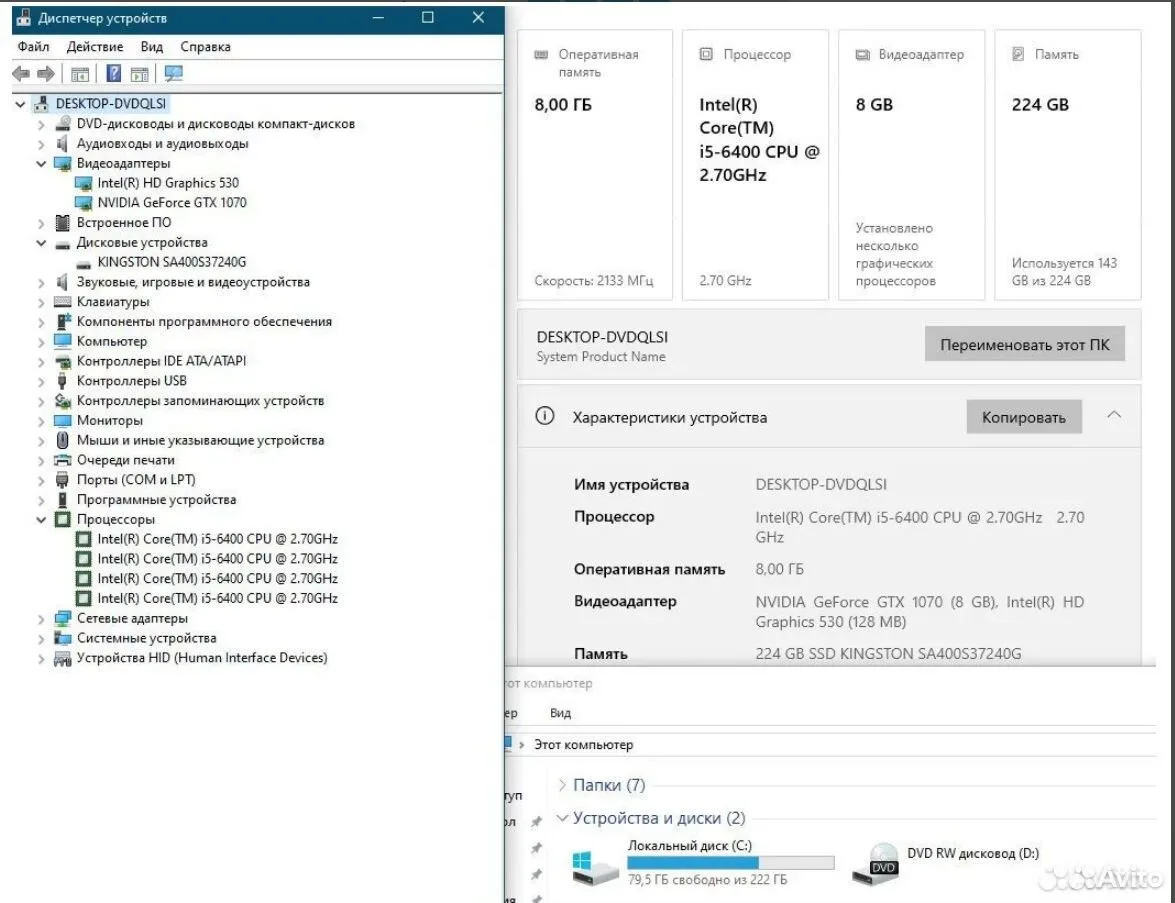Viewport: 1175px width, 903px height.
Task: Click the Встроенное ПО firmware chip icon
Action: coord(63,223)
